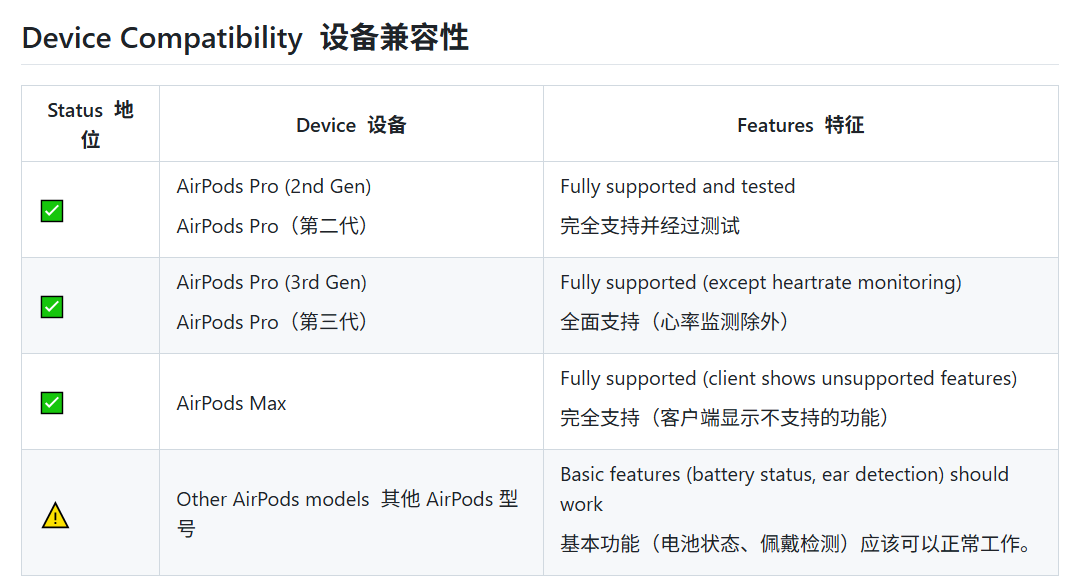Click the "AirPods Pro (3rd Gen)" English device name
1070x587 pixels.
tap(271, 283)
